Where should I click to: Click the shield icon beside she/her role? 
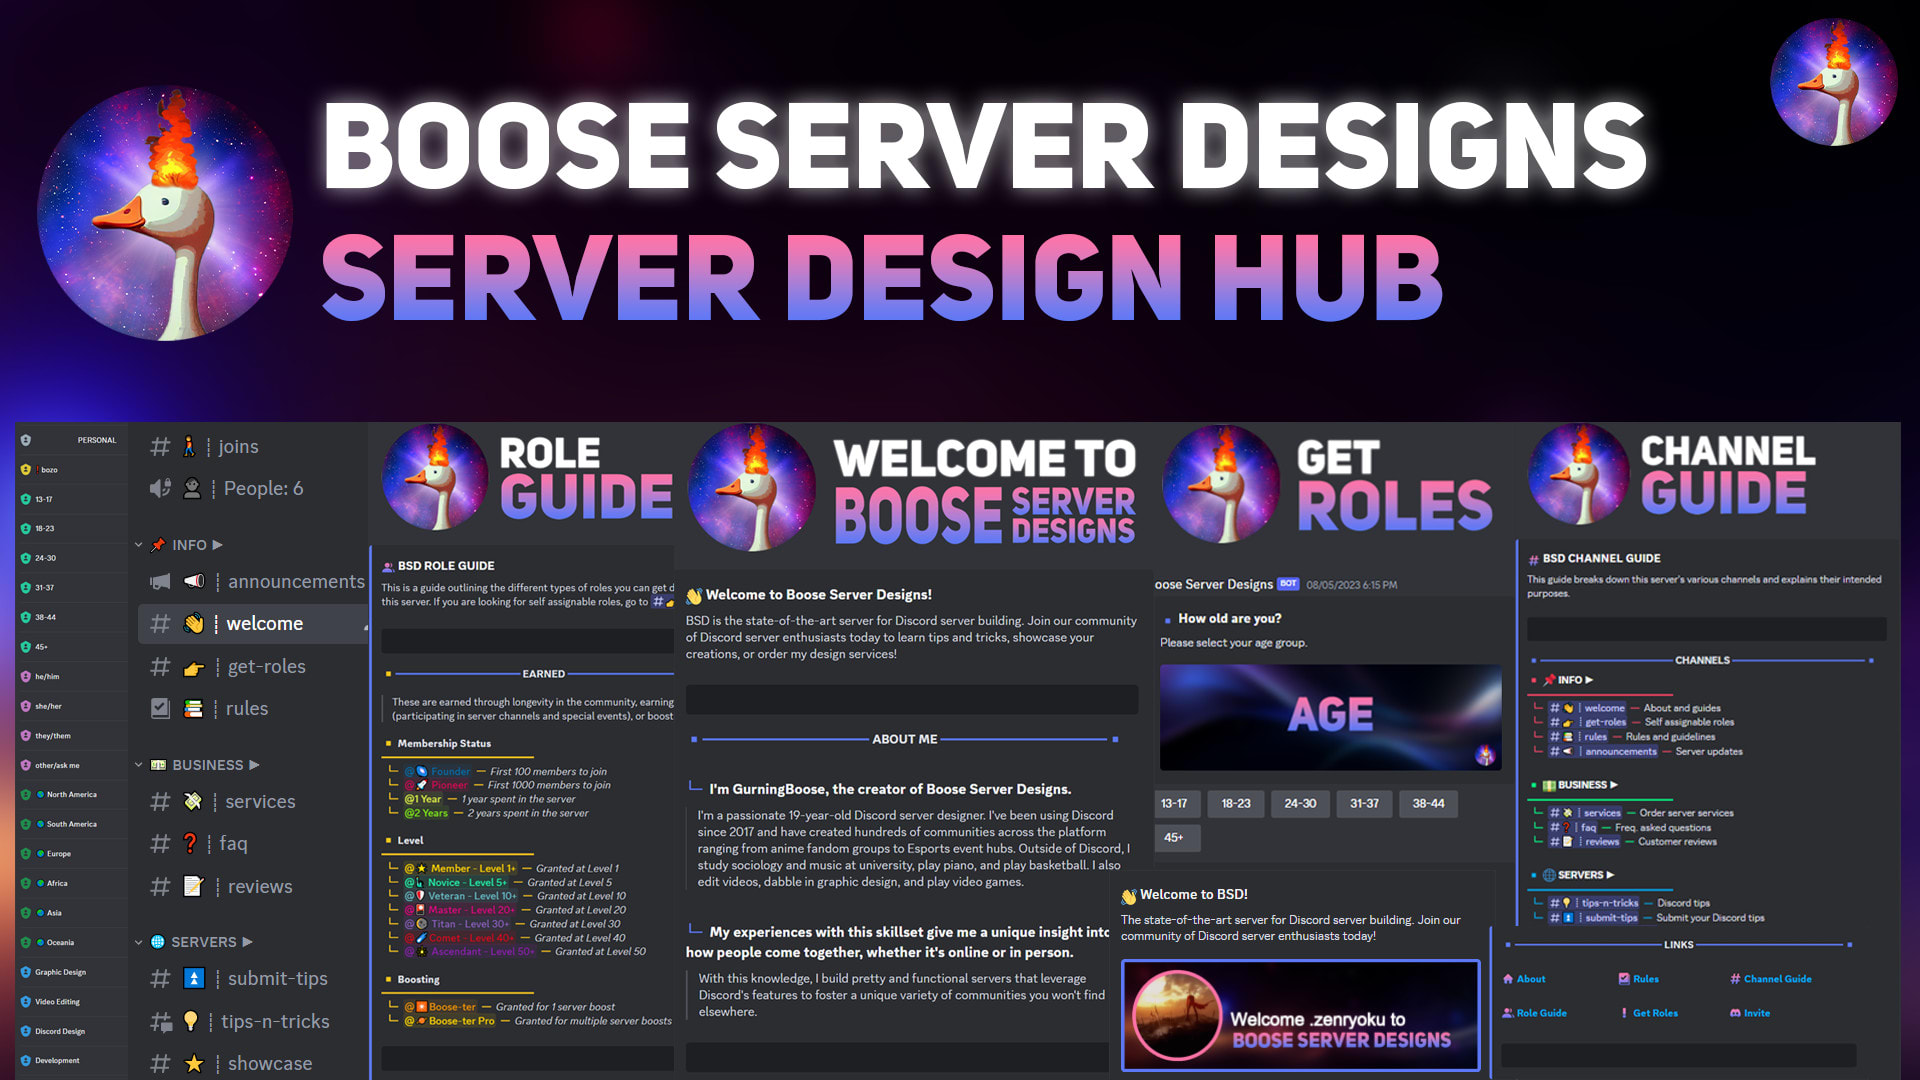(25, 706)
